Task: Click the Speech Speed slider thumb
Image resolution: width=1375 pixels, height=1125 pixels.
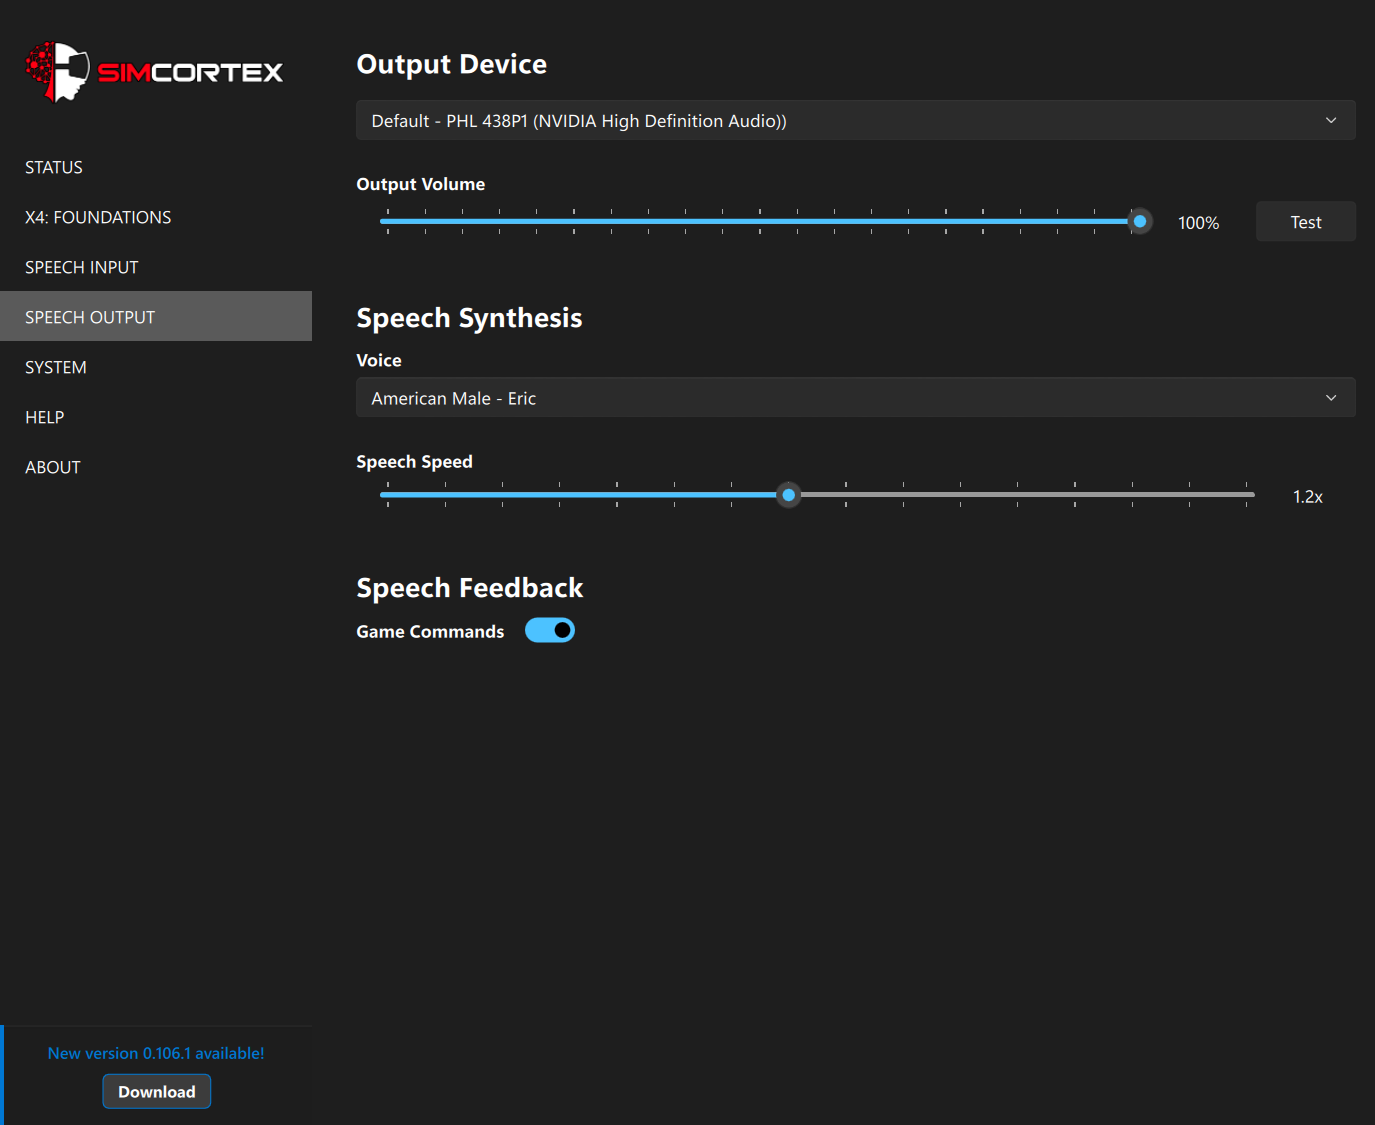Action: 789,495
